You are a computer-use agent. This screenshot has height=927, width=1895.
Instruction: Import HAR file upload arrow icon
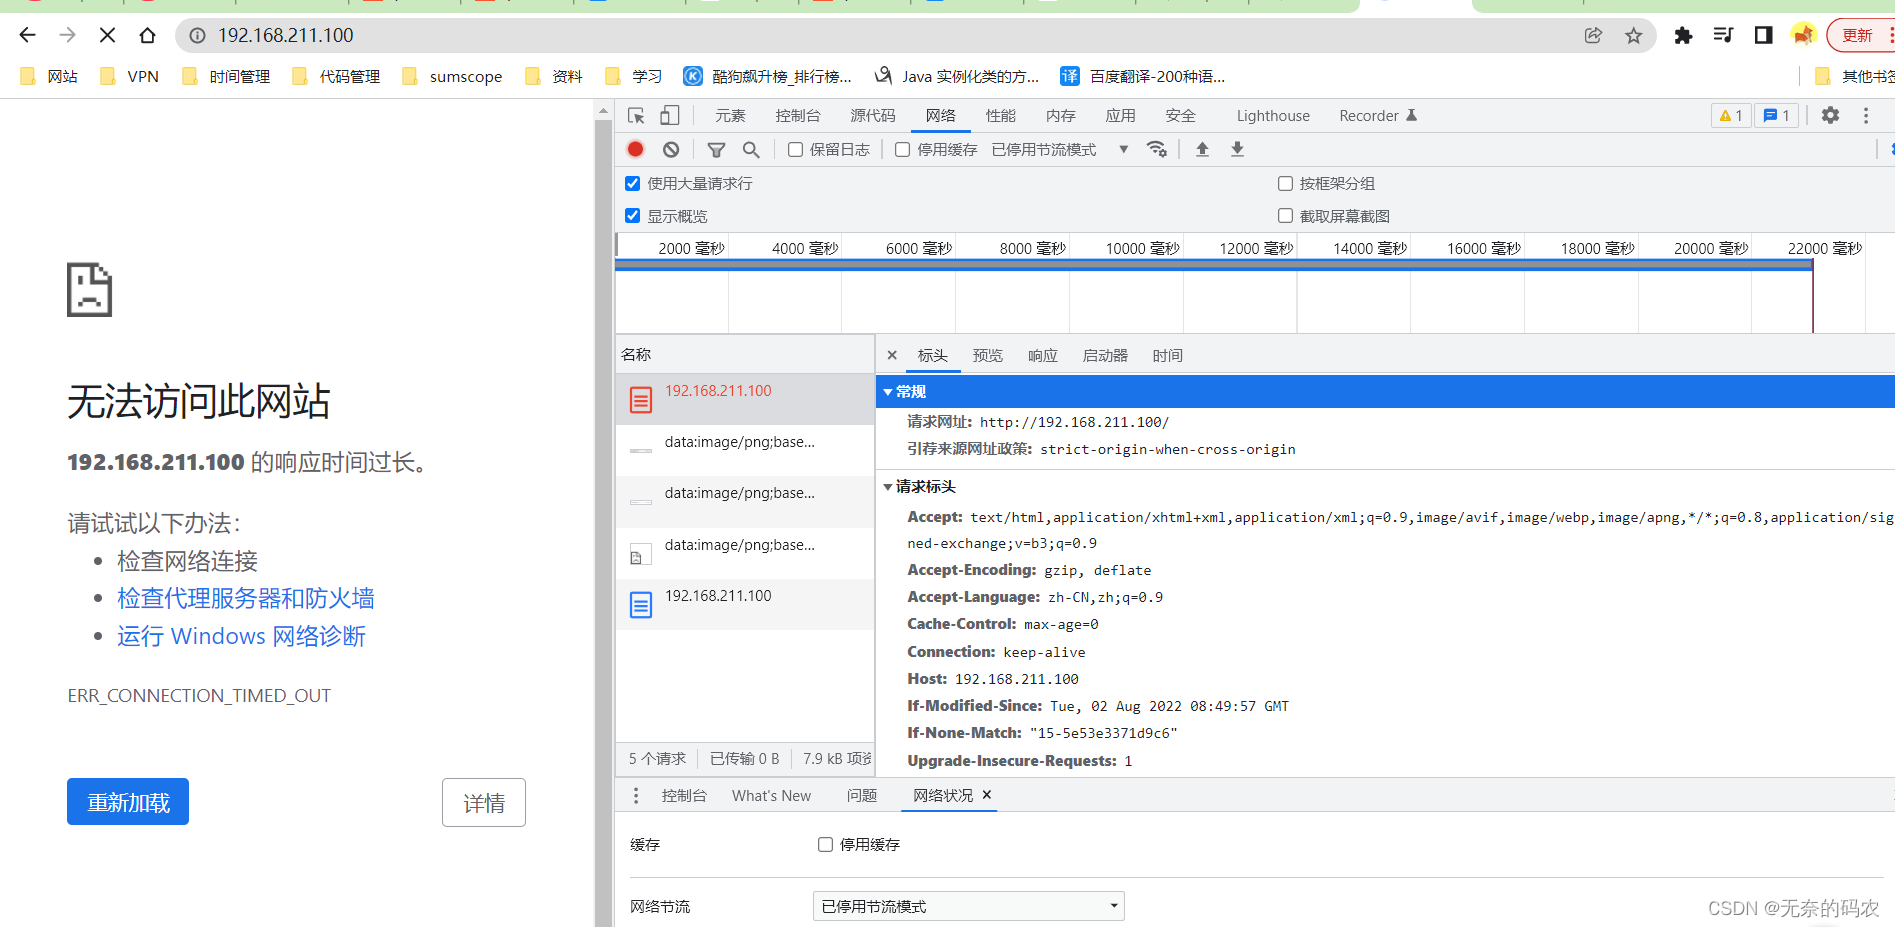1202,149
